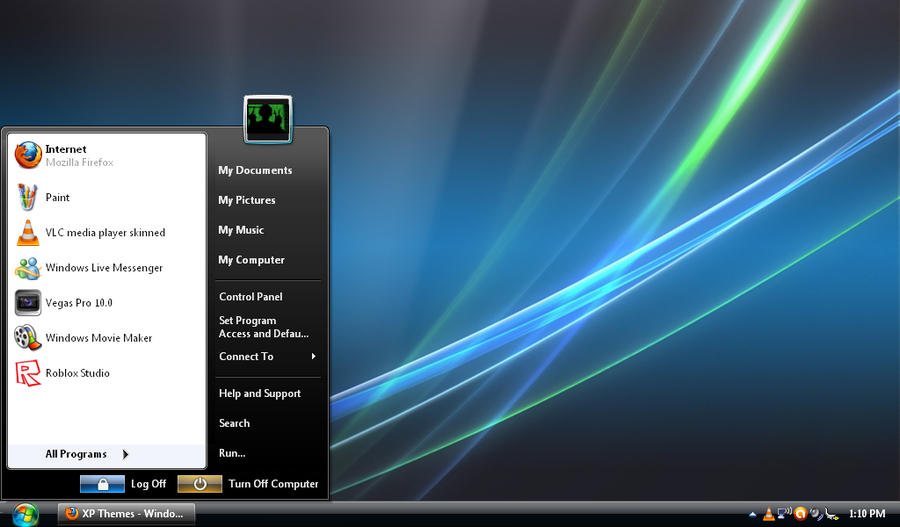Open the wireless network tray icon

[783, 513]
